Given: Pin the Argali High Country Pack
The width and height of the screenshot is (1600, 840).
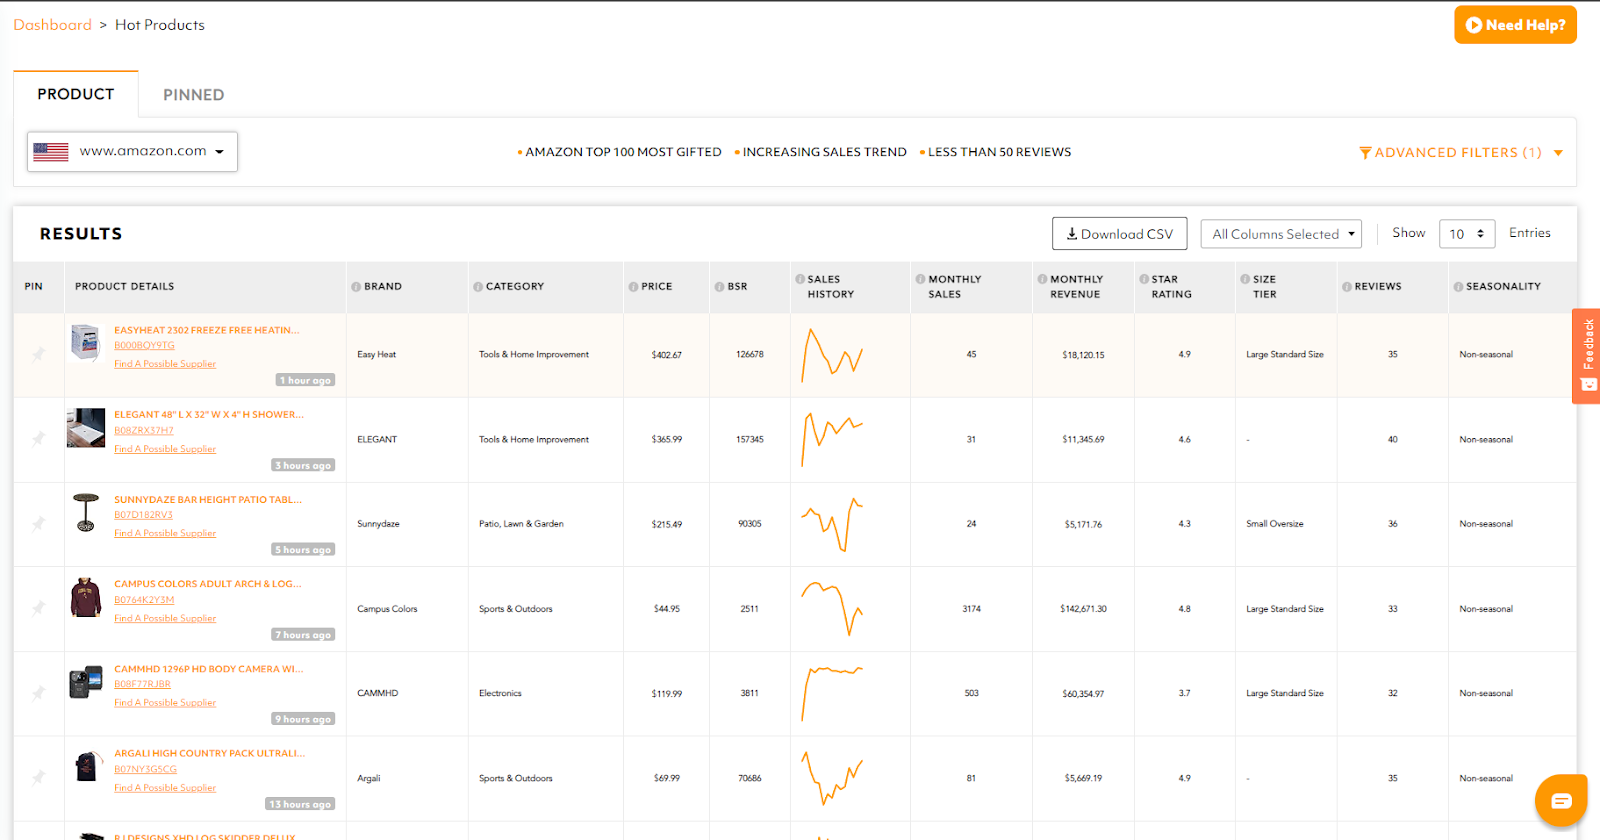Looking at the screenshot, I should (38, 777).
